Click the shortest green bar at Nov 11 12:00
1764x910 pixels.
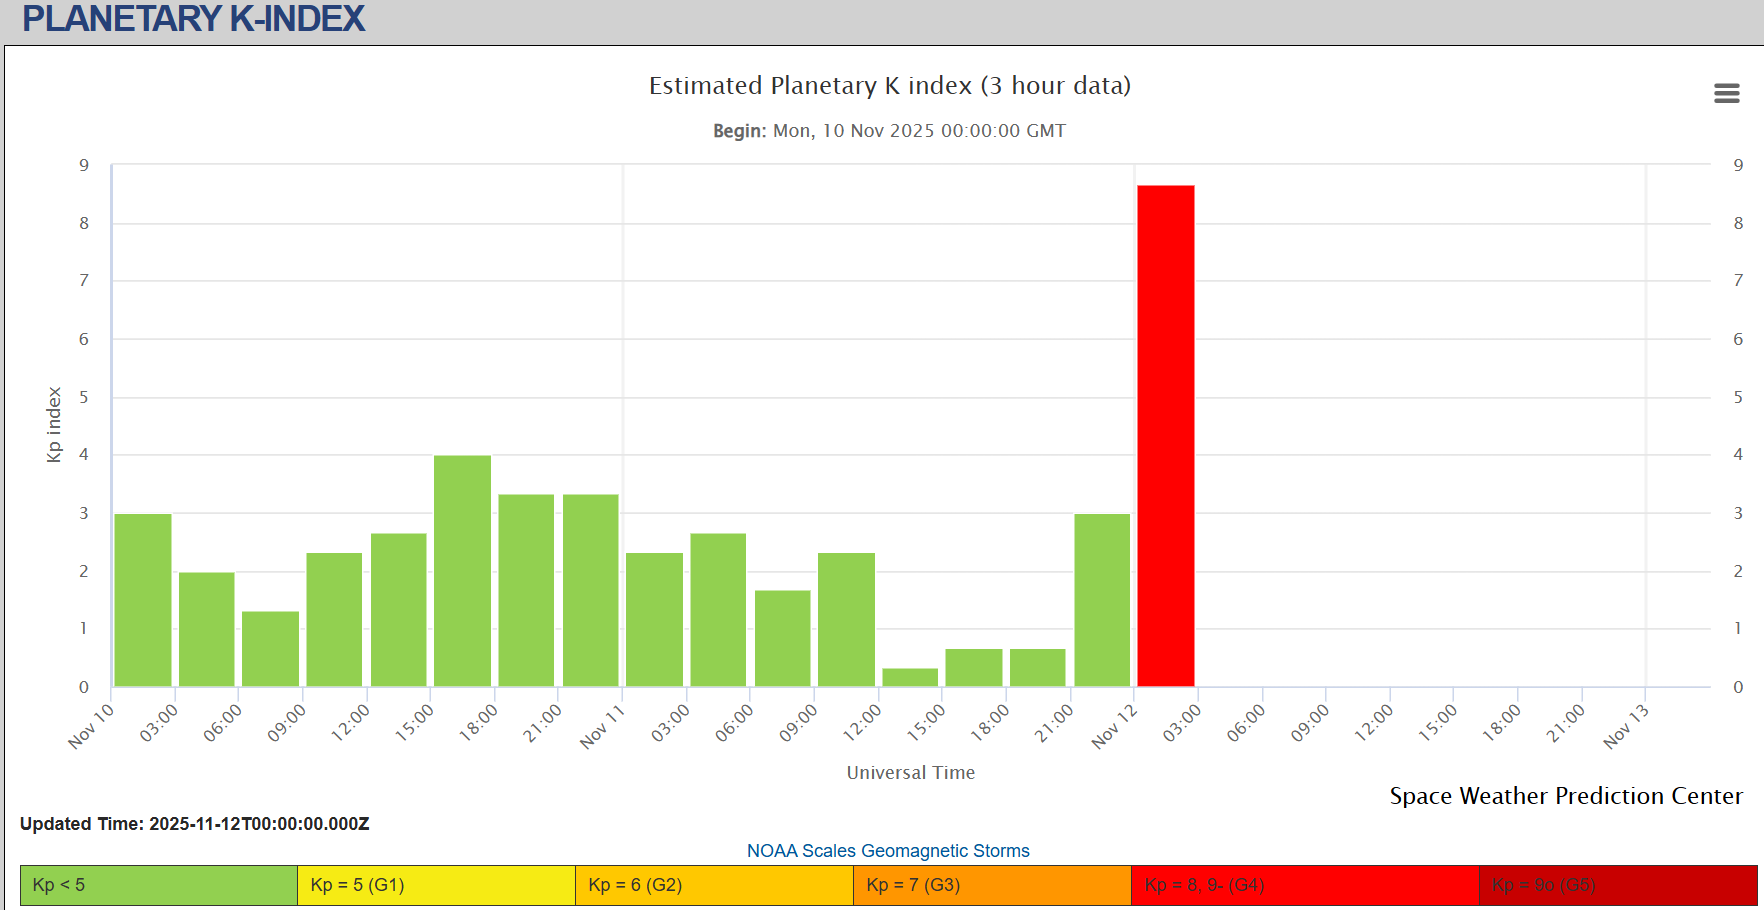tap(910, 677)
